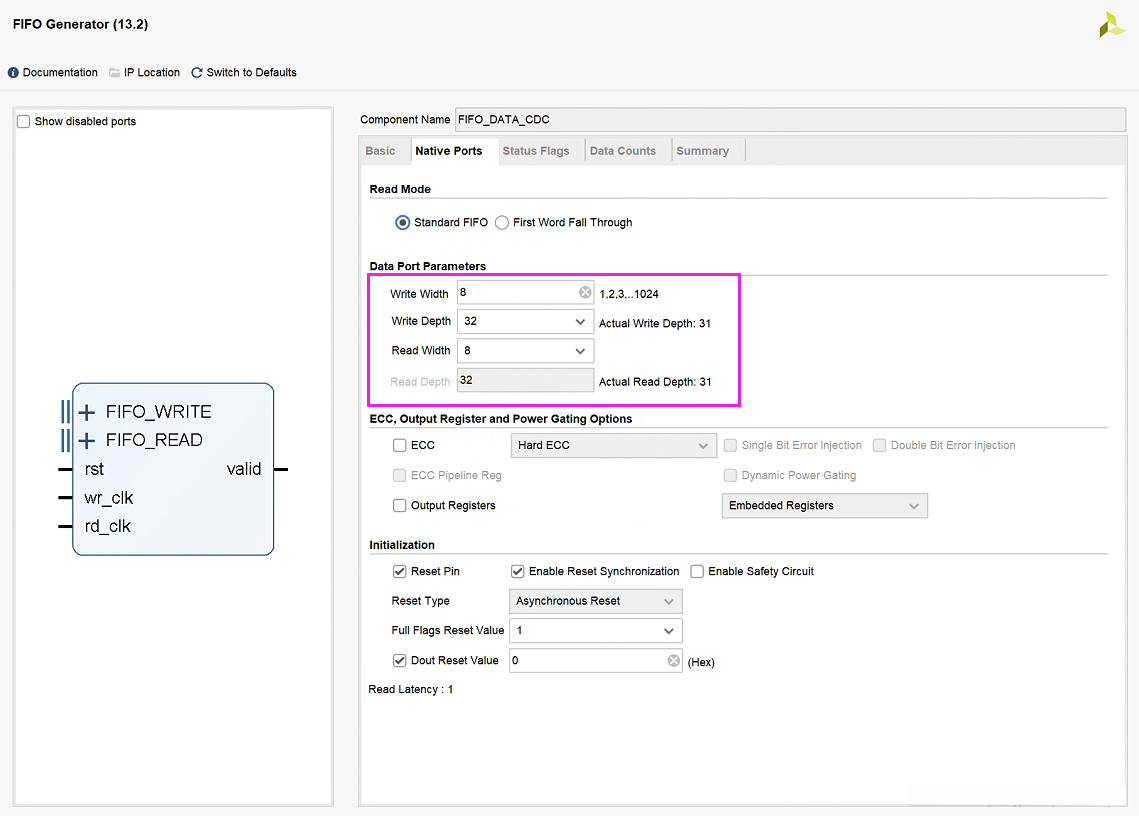Open the Data Counts tab
This screenshot has height=816, width=1139.
[x=622, y=151]
